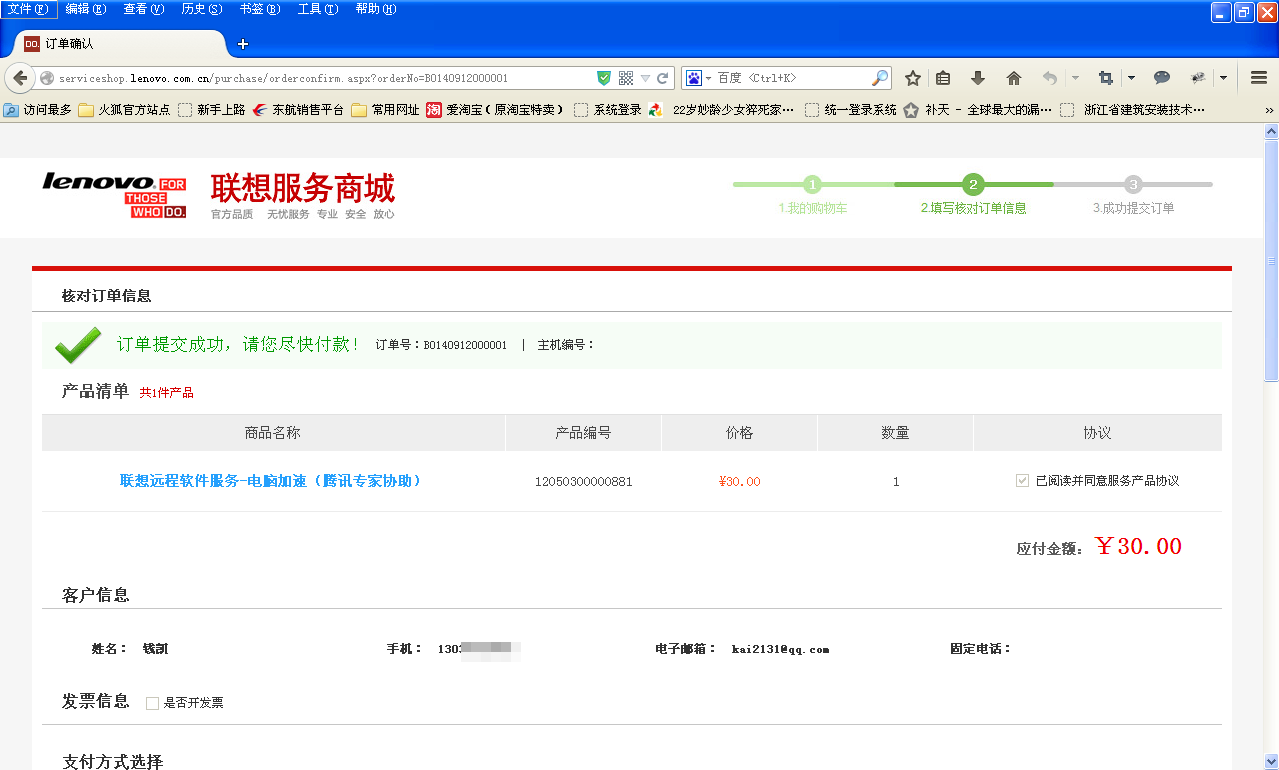The image size is (1279, 770).
Task: Open the 历史 menu
Action: [x=202, y=9]
